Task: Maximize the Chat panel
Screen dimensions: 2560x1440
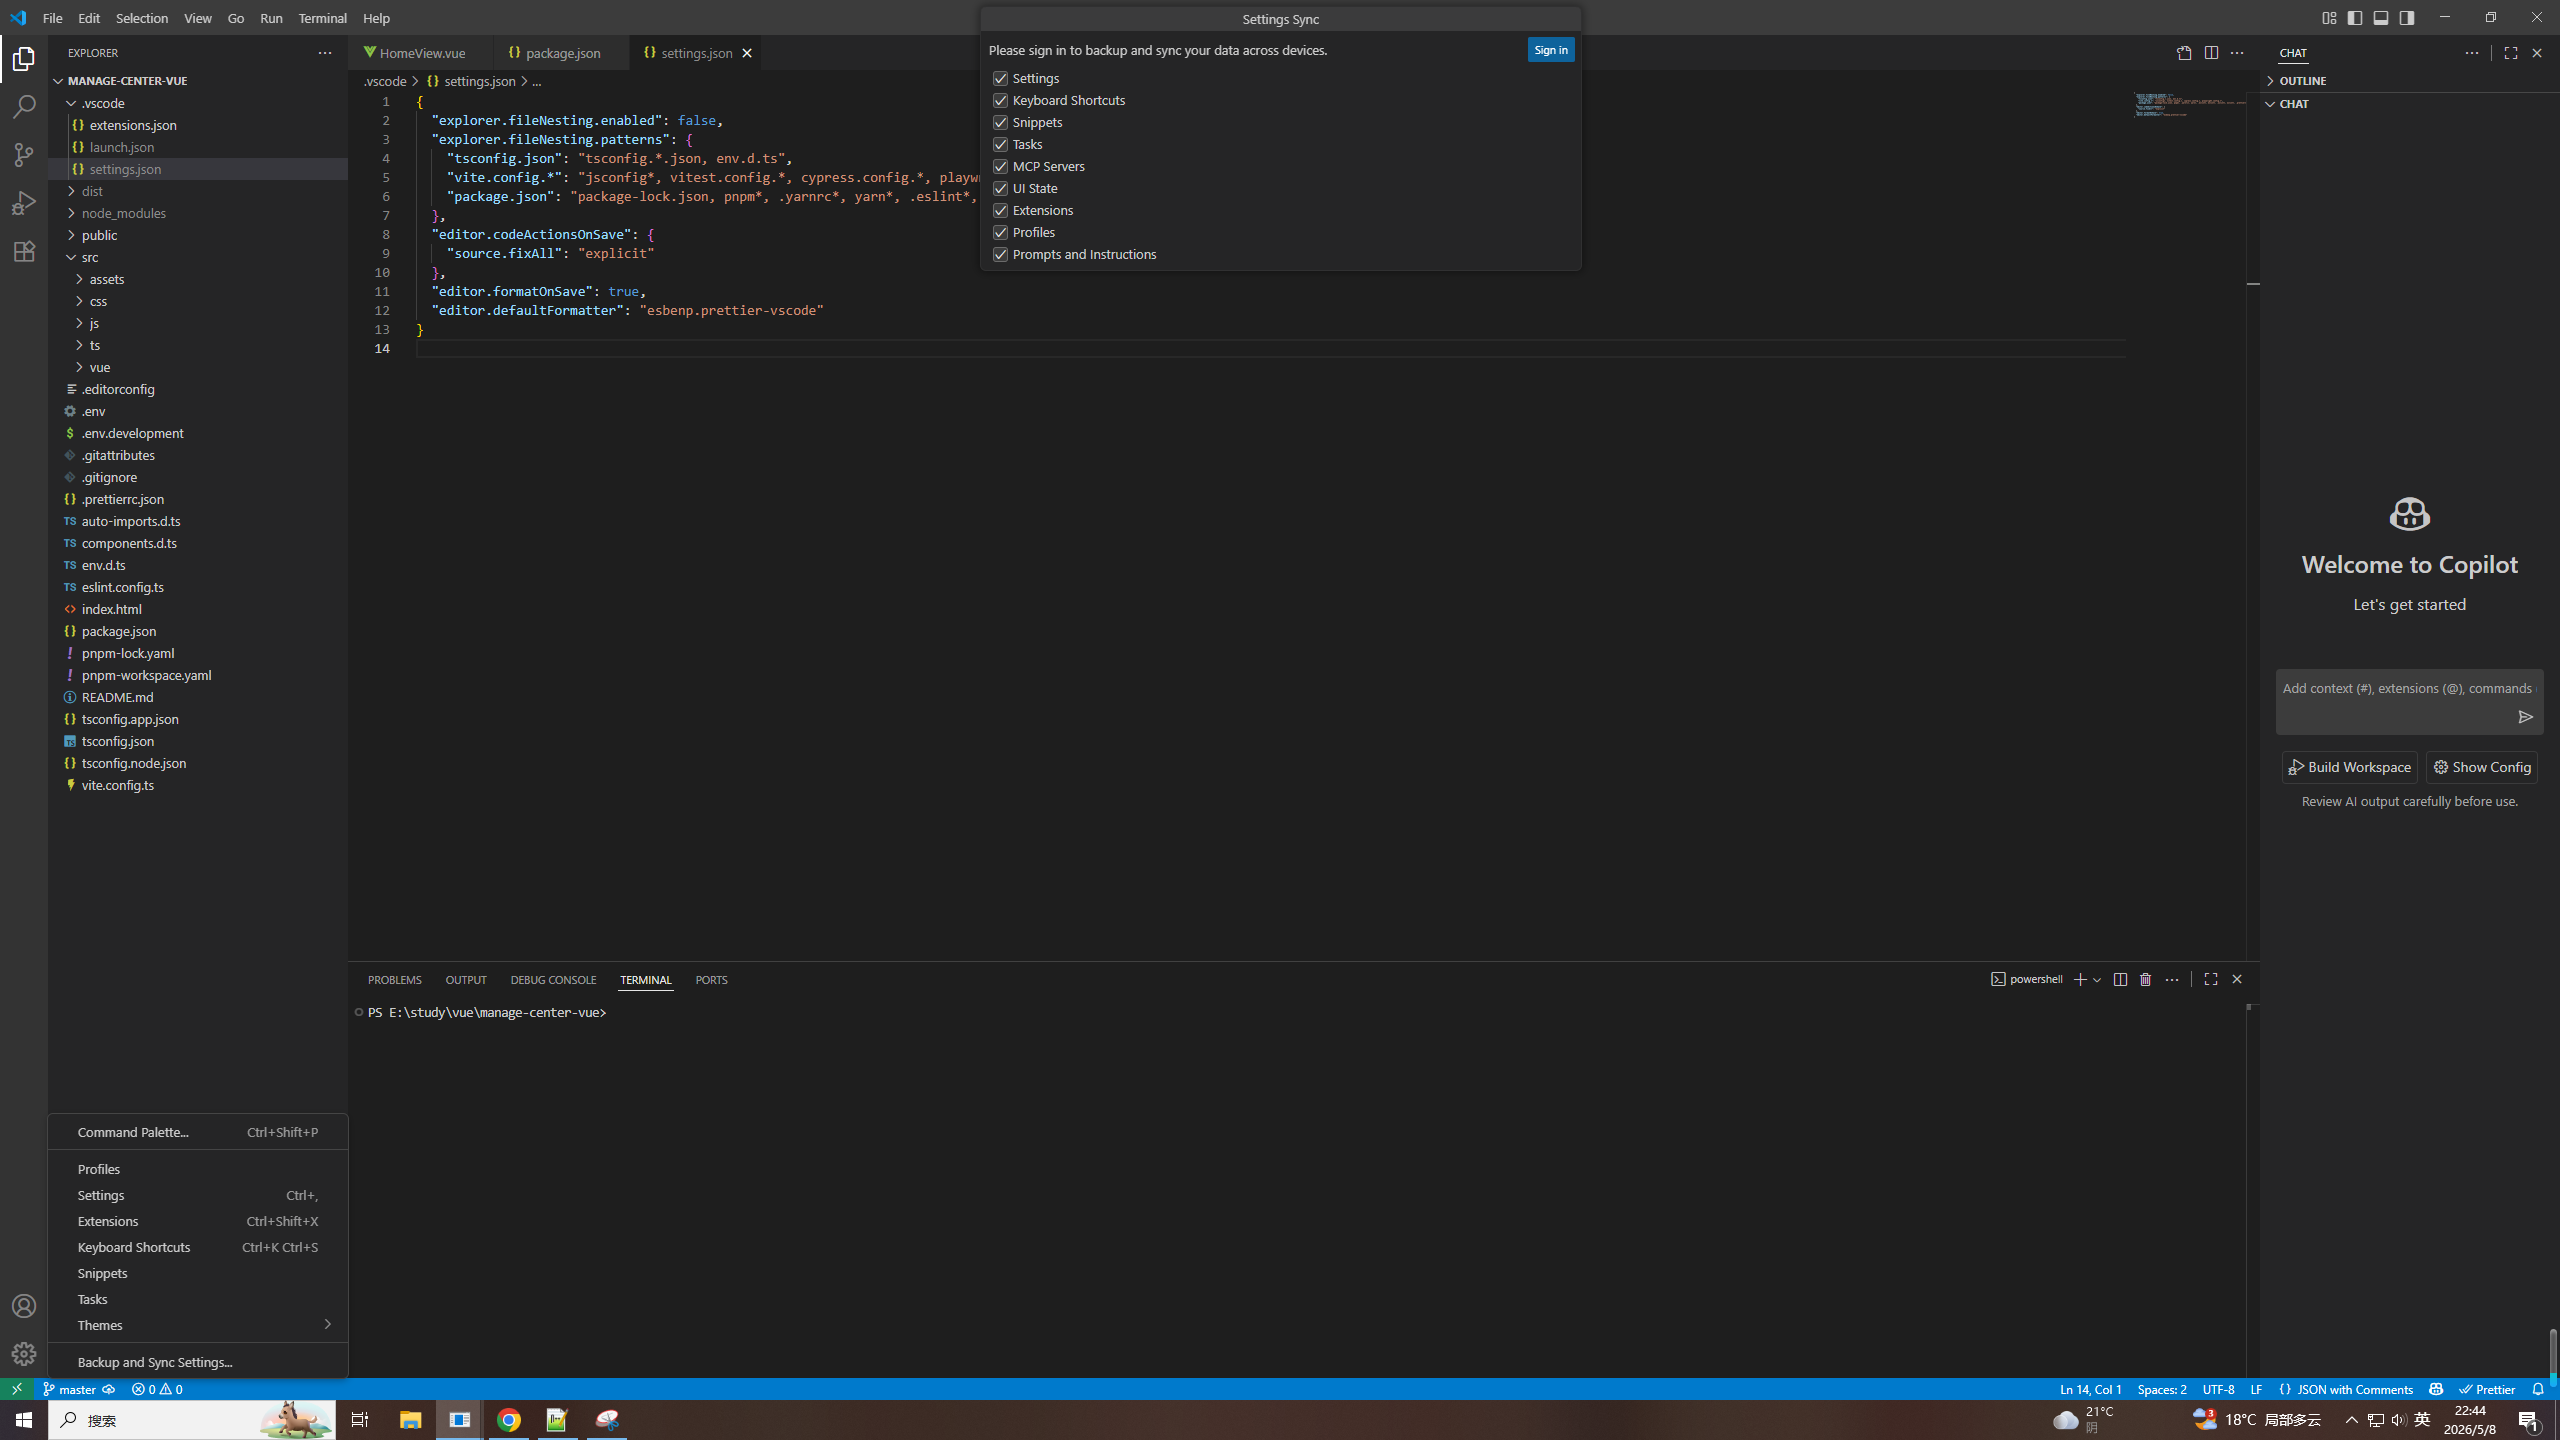Action: [2511, 53]
